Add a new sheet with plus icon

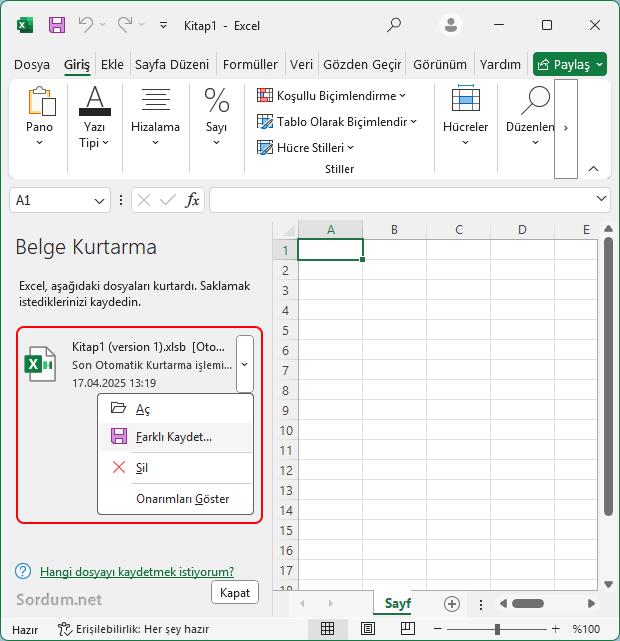tap(452, 604)
